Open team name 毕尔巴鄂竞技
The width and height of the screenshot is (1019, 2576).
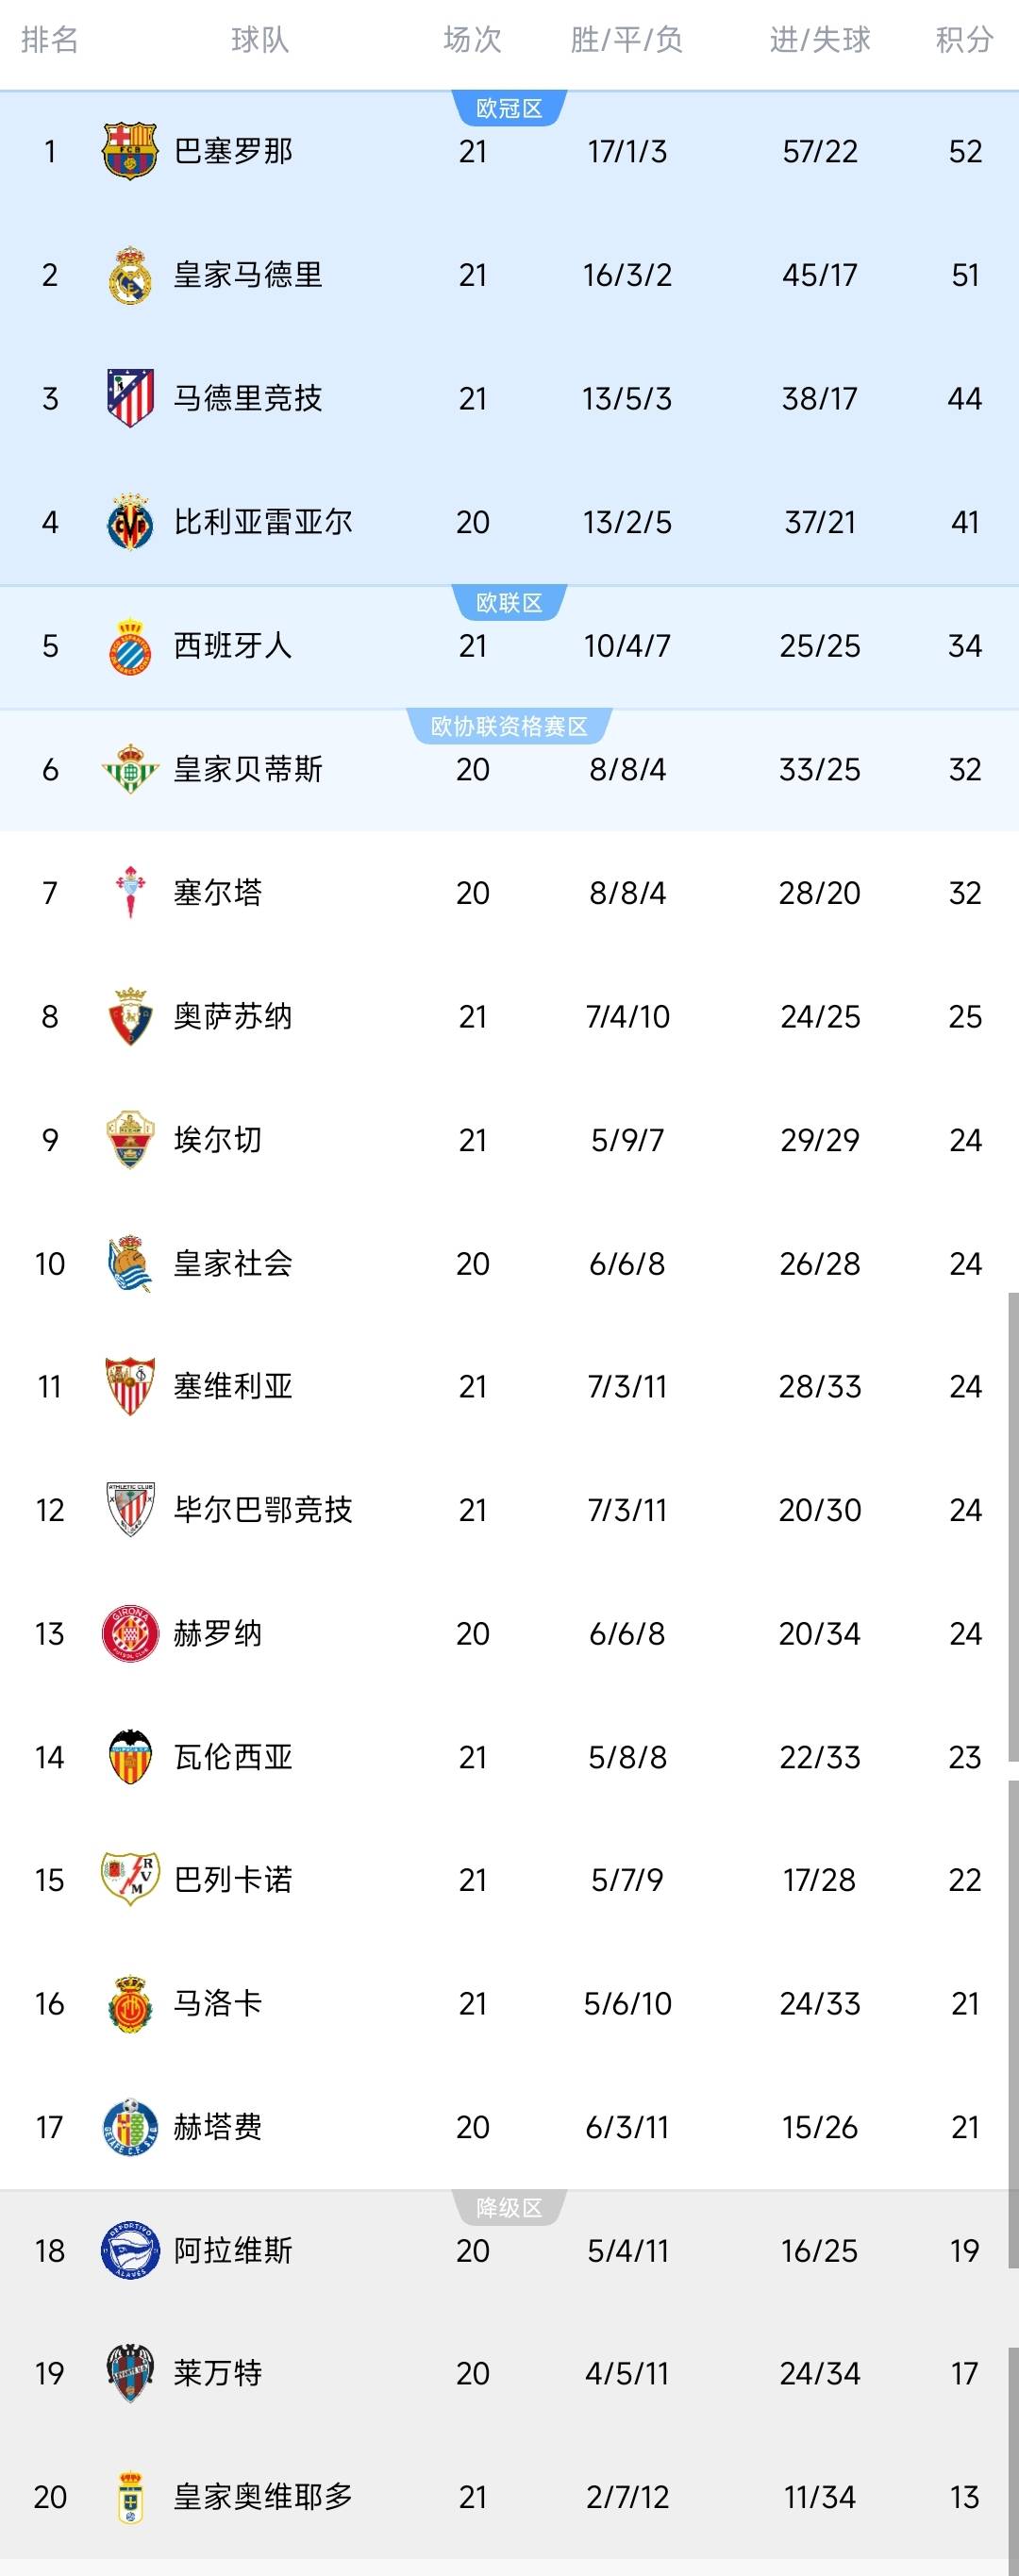click(263, 1510)
